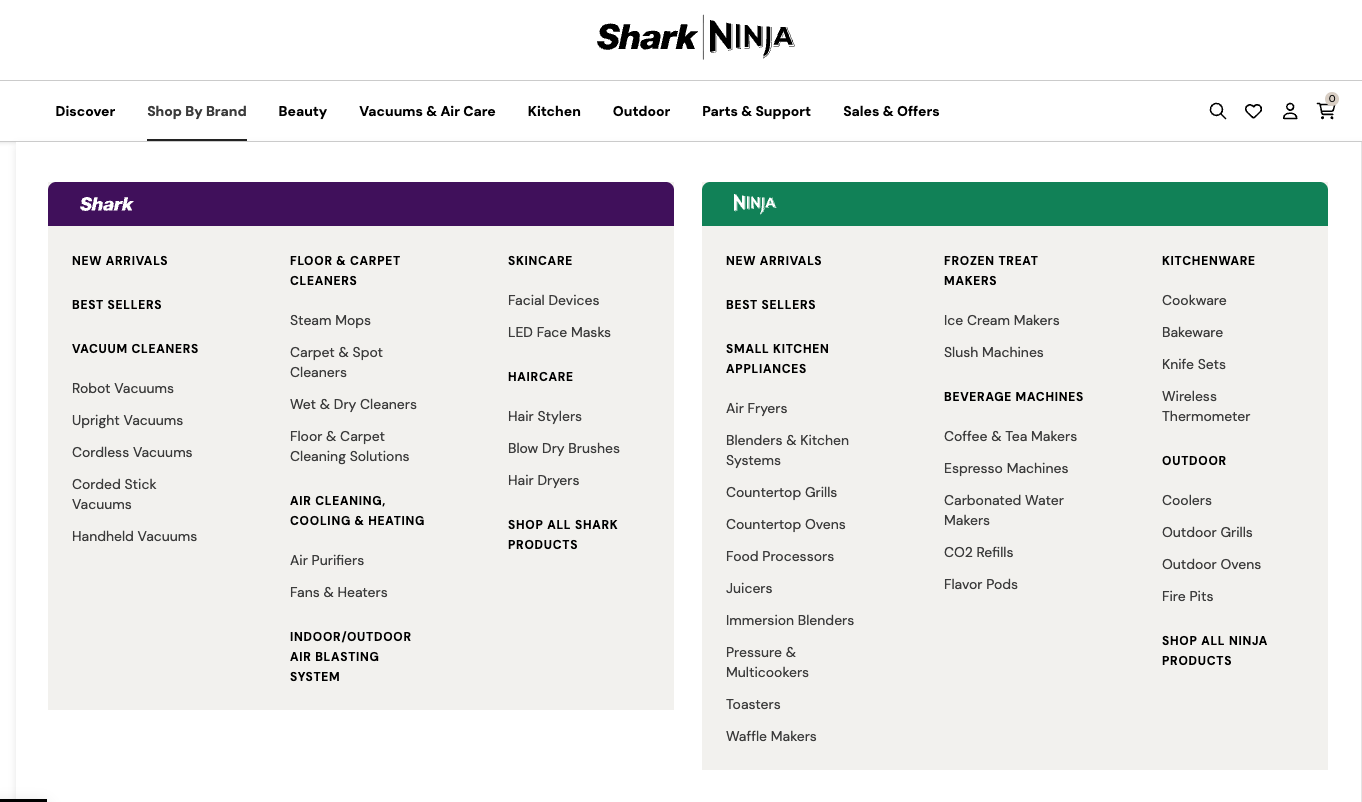The image size is (1362, 802).
Task: Go to Ninja Best Sellers
Action: (x=771, y=305)
